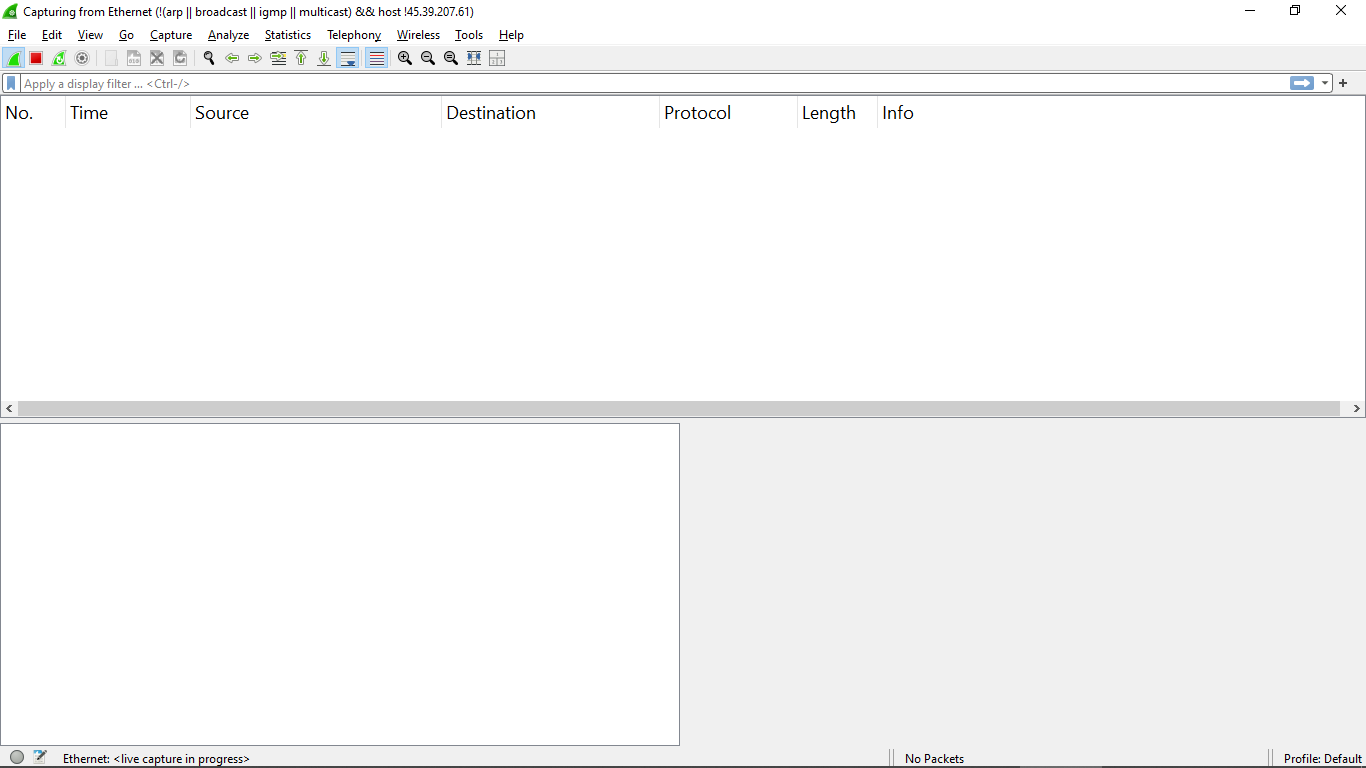Sort packets by Source column
This screenshot has width=1366, height=768.
[x=316, y=113]
